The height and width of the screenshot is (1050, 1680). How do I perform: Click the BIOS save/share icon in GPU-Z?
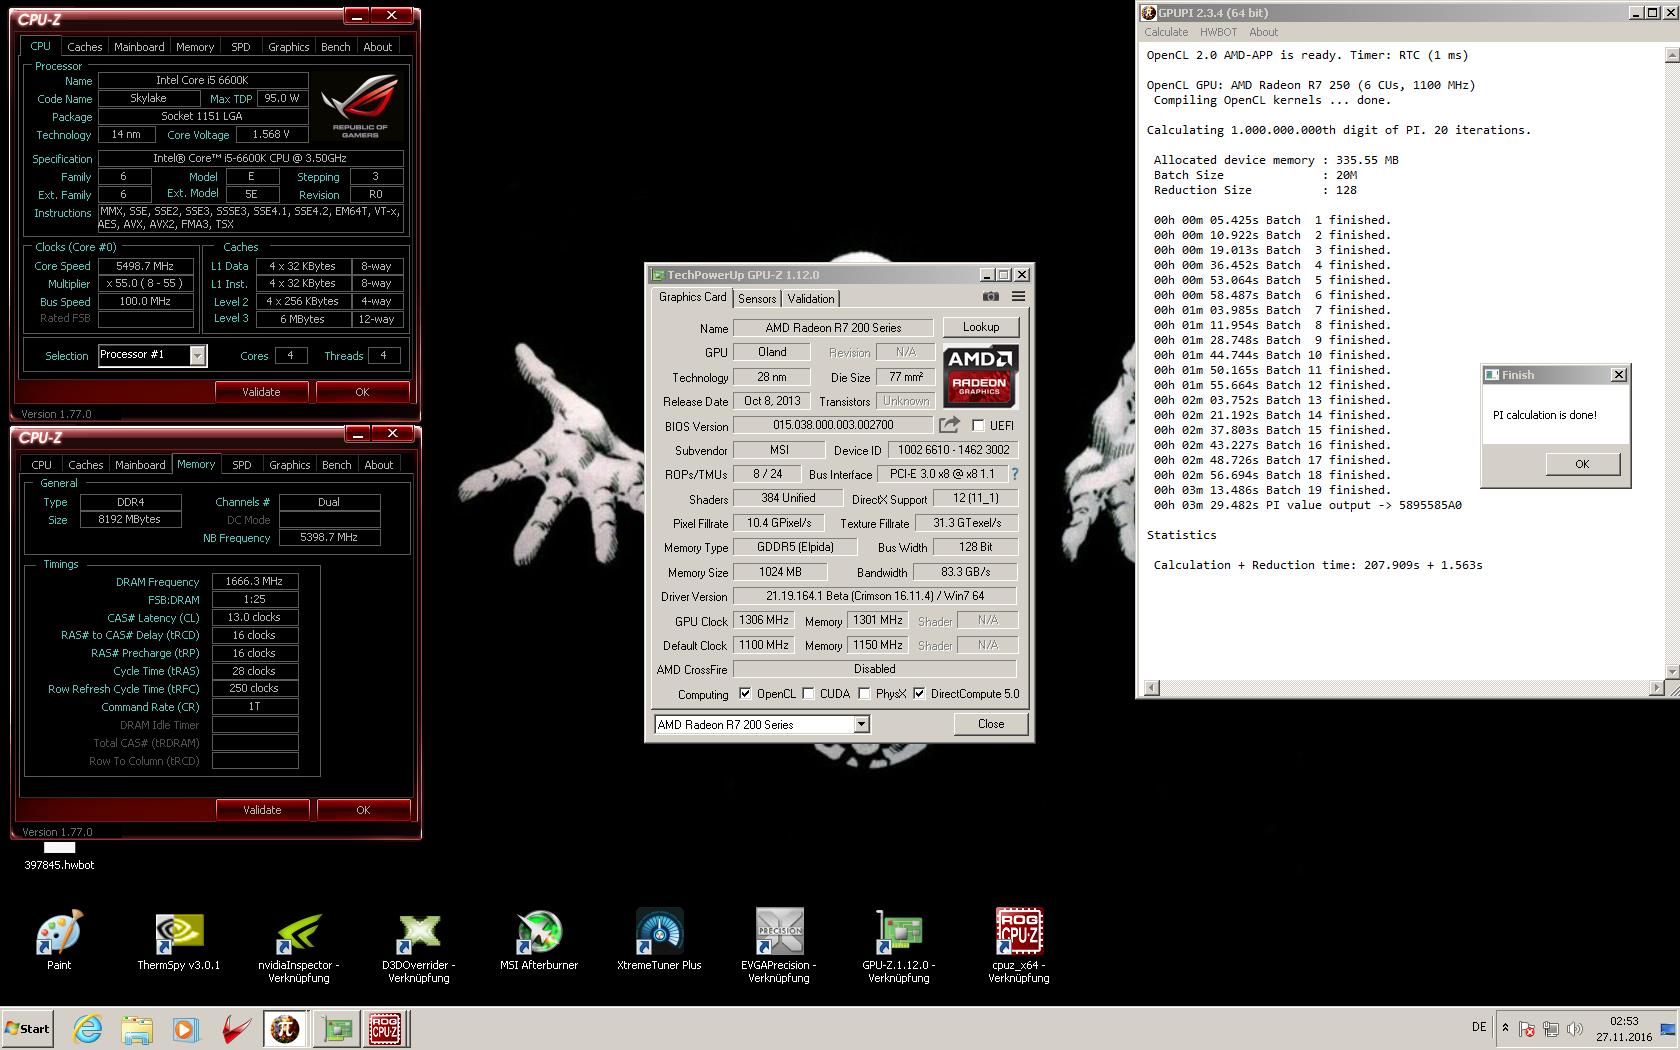tap(949, 425)
